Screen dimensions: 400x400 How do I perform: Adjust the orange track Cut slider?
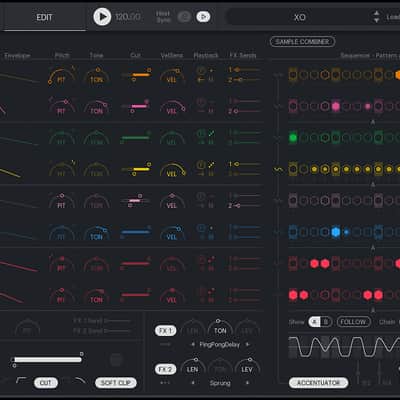coord(136,75)
